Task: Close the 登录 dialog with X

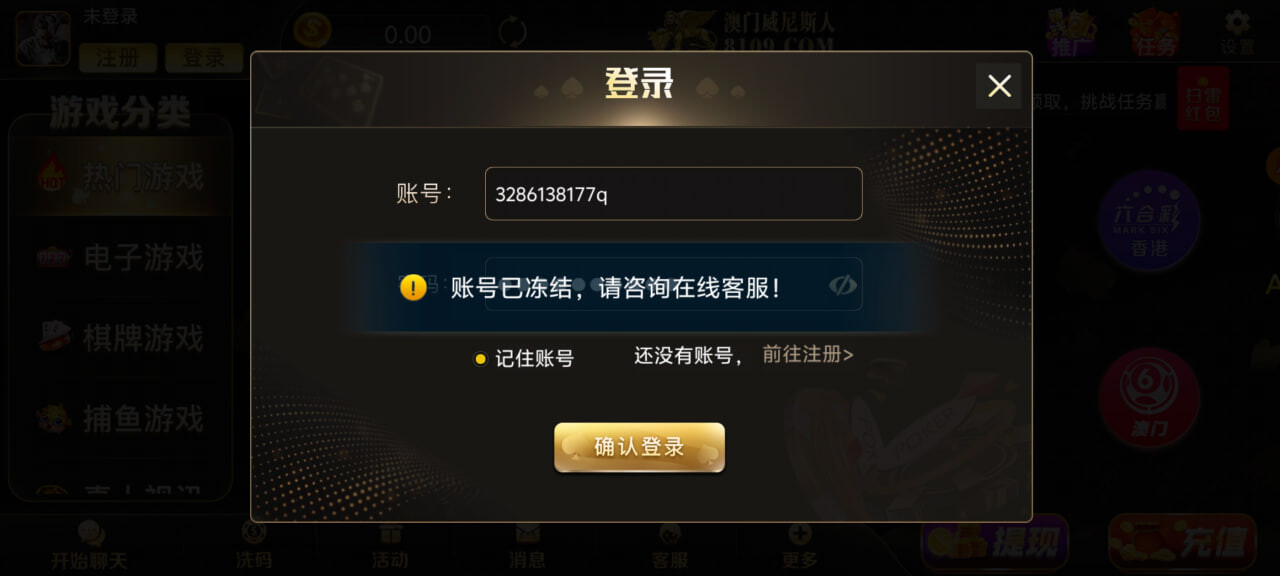Action: tap(999, 86)
